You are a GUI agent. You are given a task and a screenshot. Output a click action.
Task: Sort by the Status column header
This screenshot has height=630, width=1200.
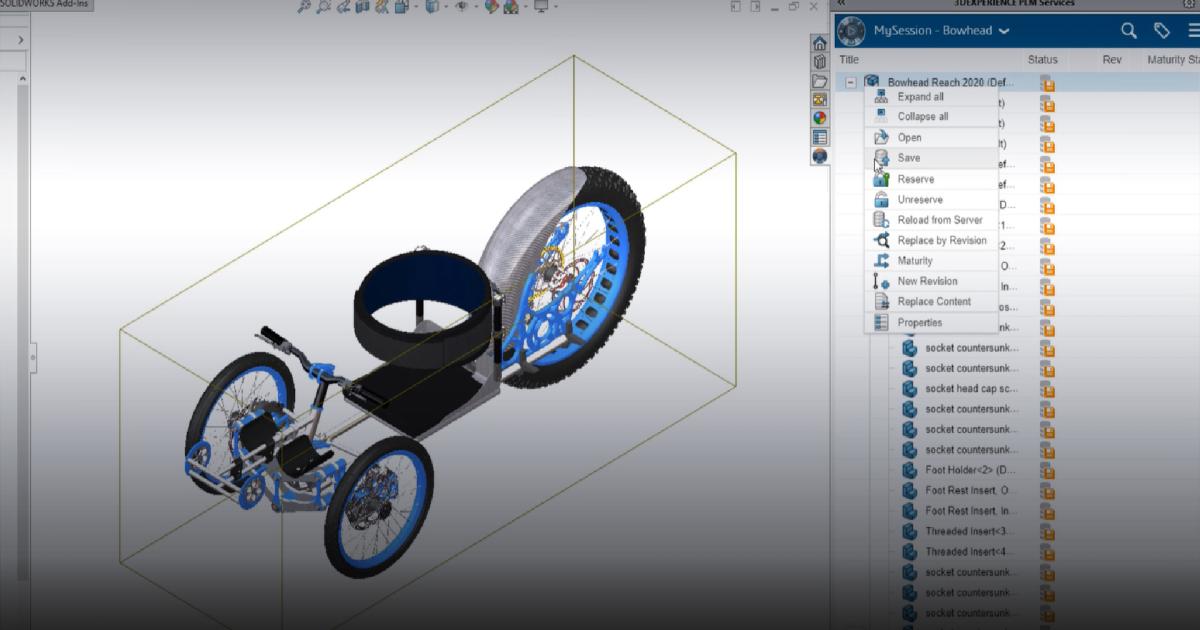[x=1042, y=60]
